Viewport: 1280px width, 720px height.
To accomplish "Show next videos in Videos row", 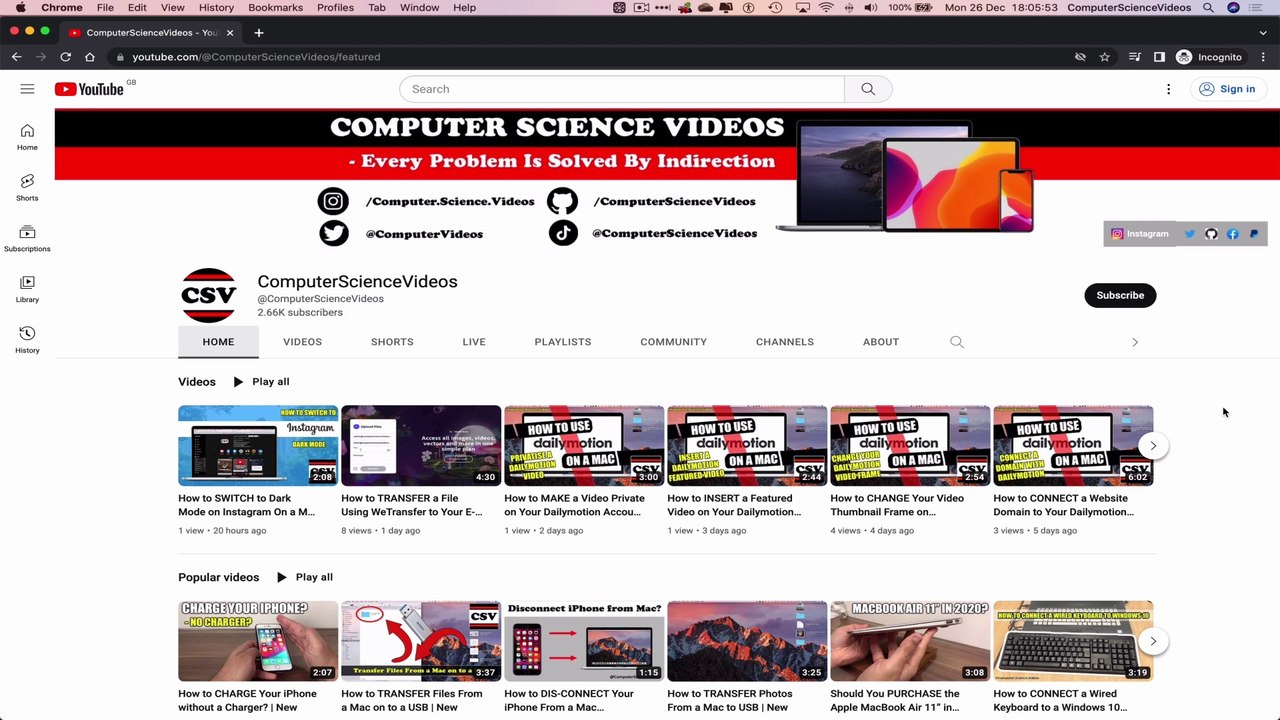I will [x=1153, y=446].
